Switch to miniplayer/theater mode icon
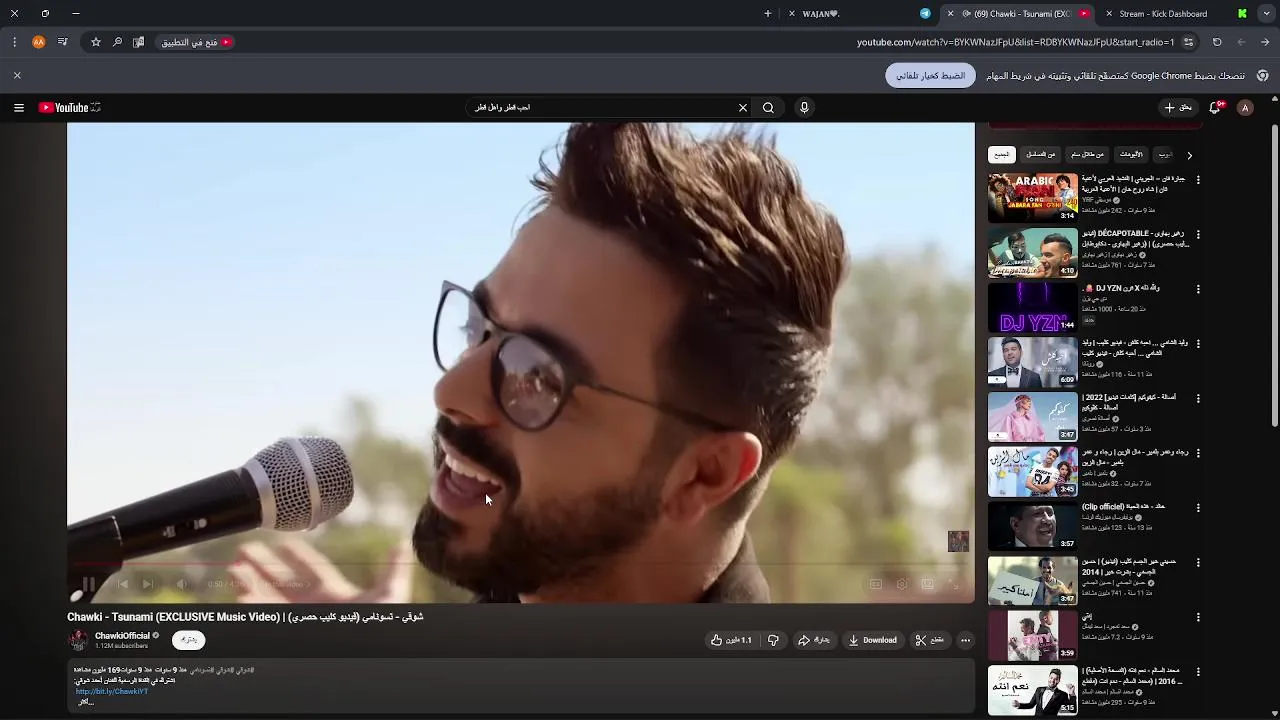Viewport: 1280px width, 720px height. click(x=928, y=584)
